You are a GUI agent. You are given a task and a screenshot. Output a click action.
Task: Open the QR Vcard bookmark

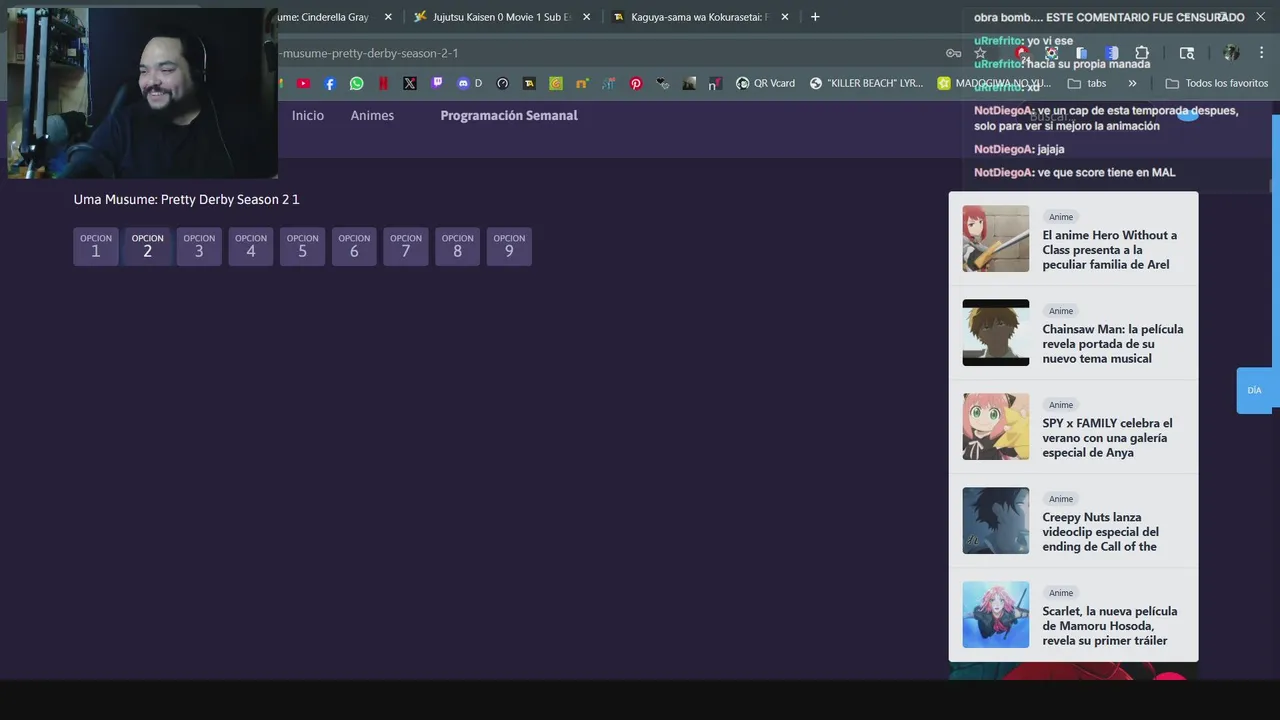pos(765,84)
